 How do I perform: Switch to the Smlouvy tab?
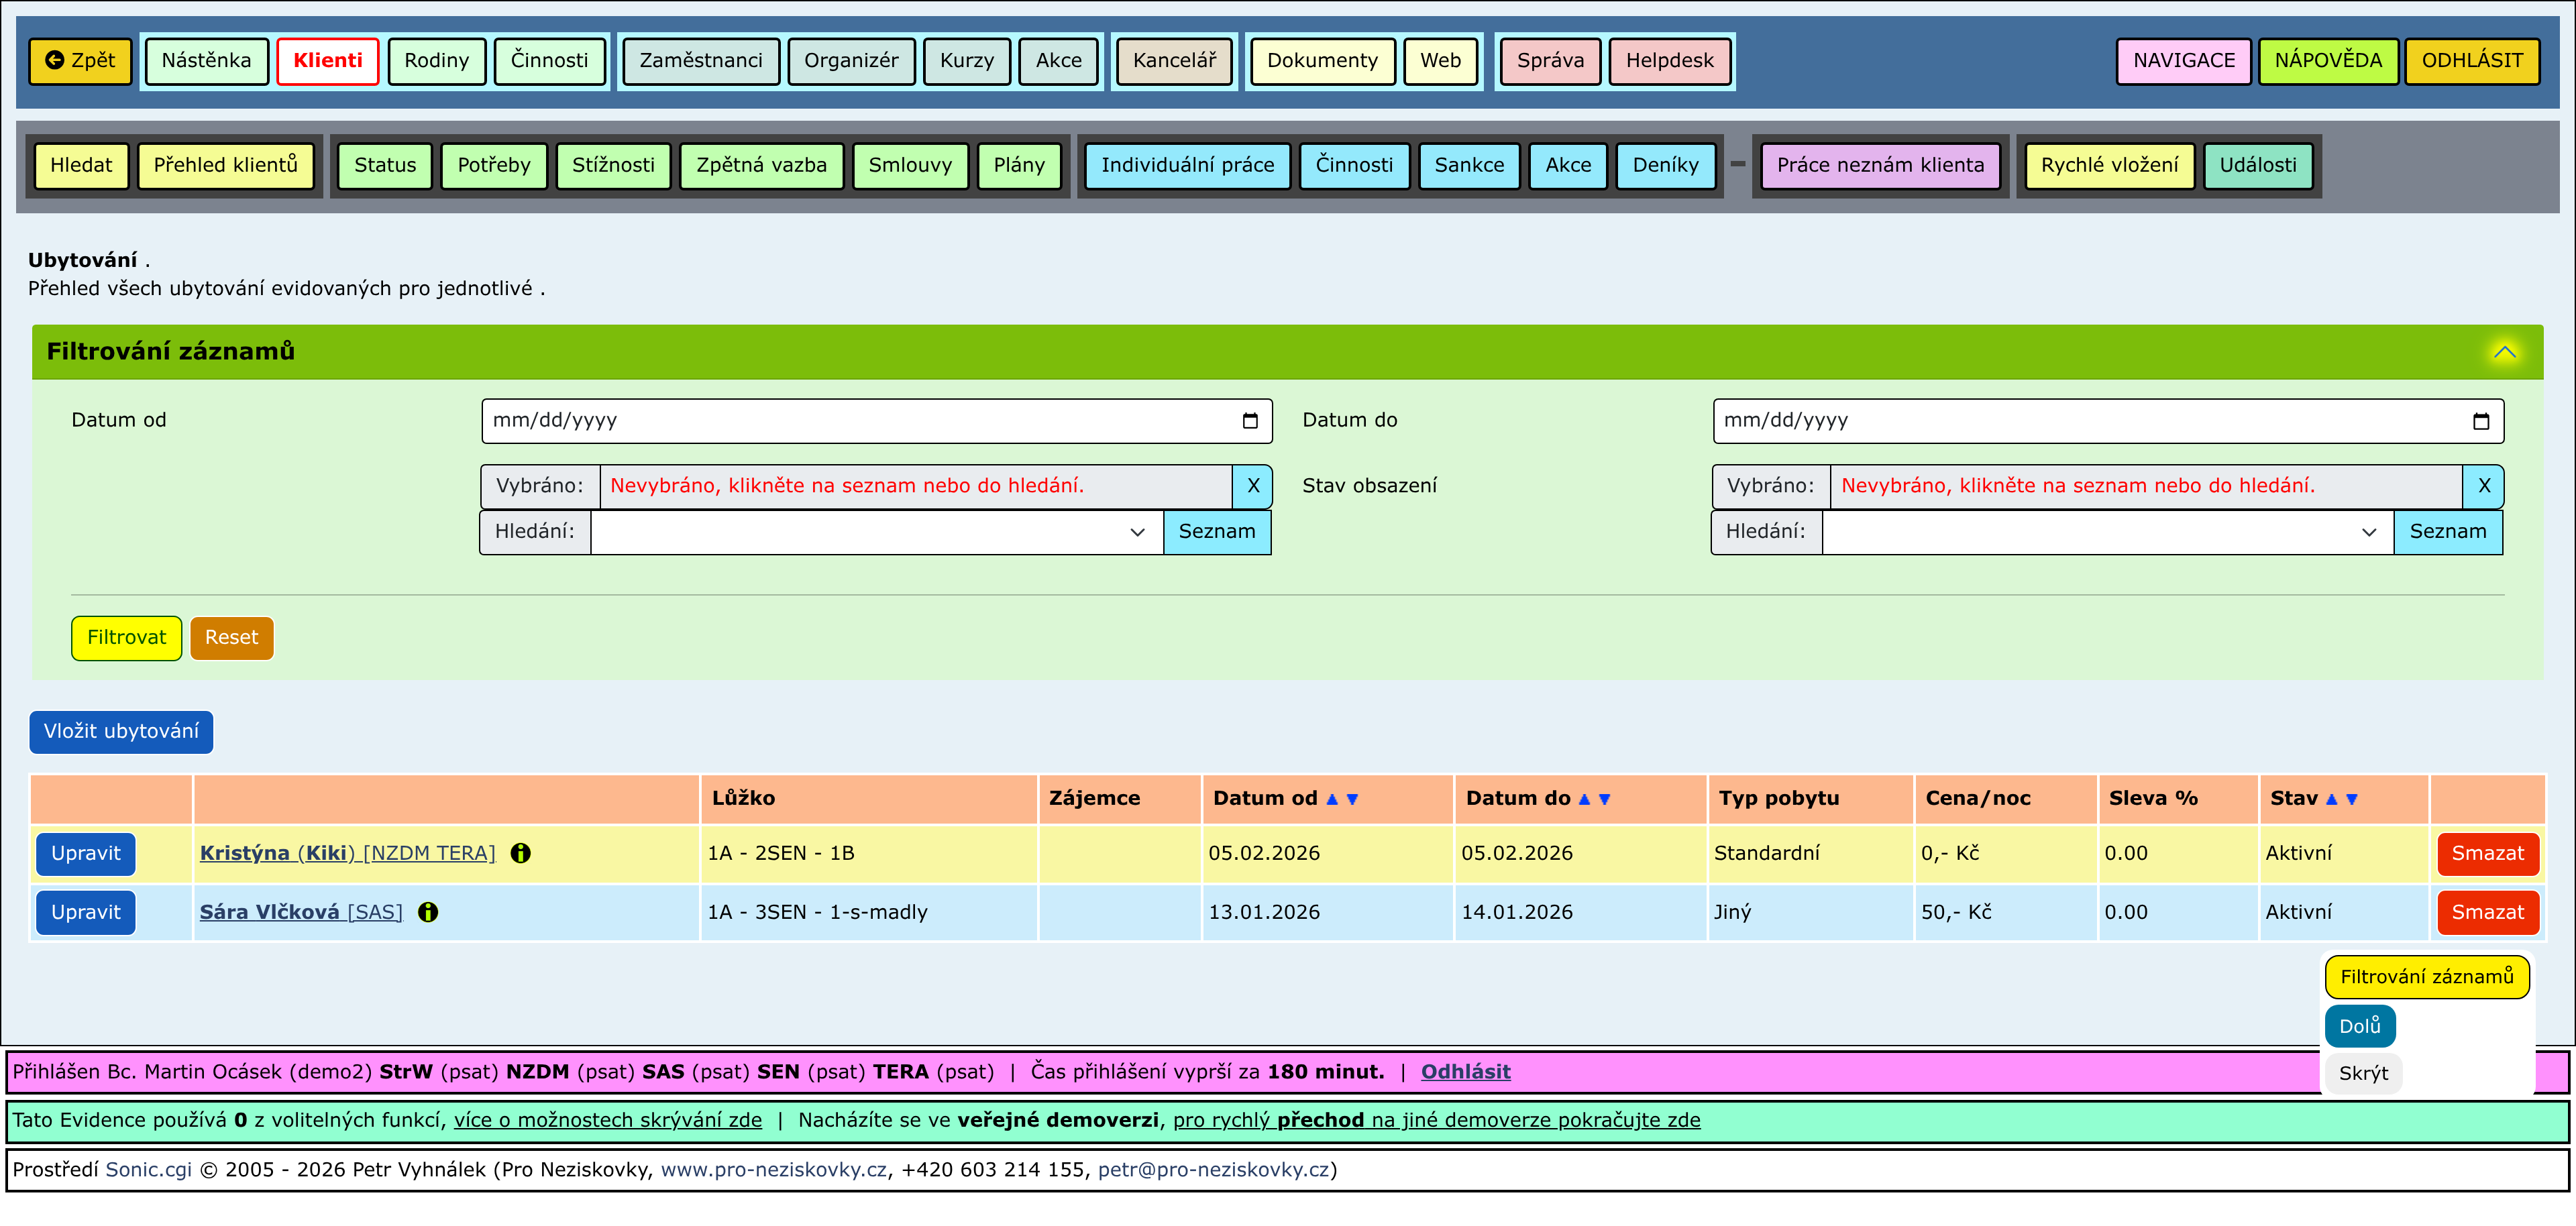click(x=910, y=166)
